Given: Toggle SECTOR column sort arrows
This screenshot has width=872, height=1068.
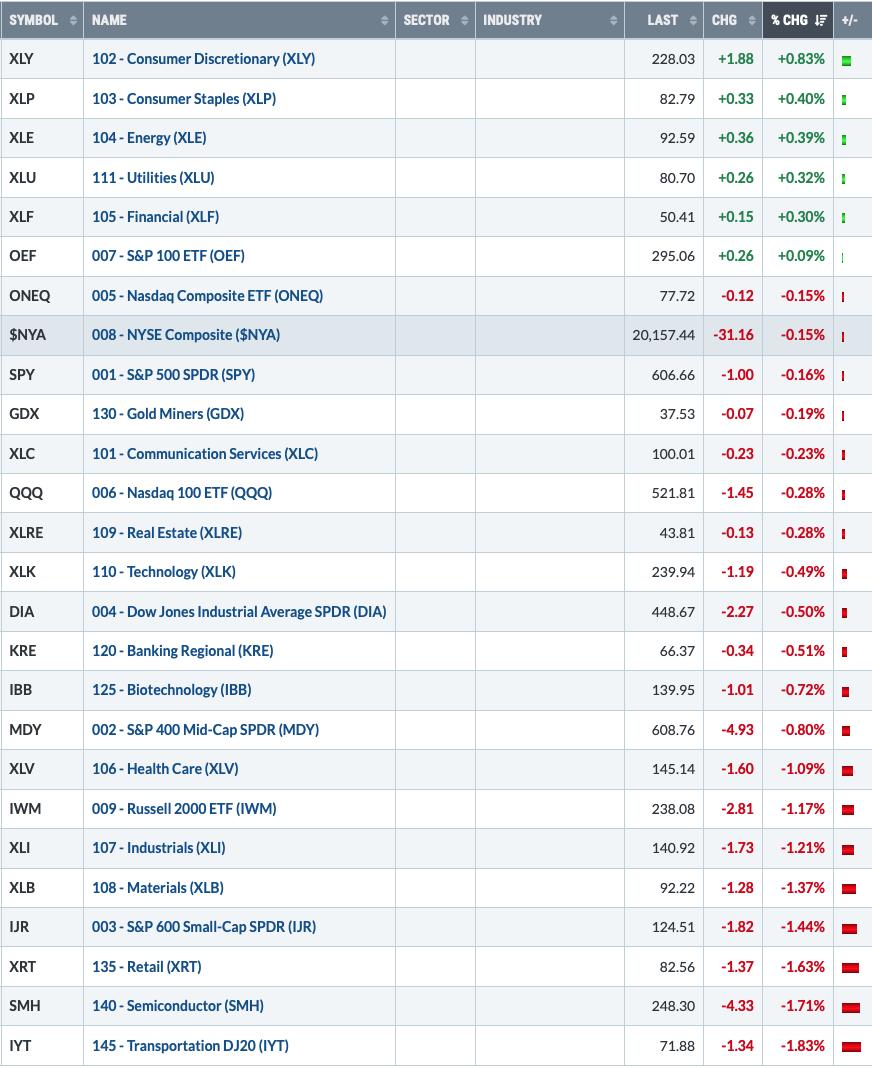Looking at the screenshot, I should pos(465,20).
